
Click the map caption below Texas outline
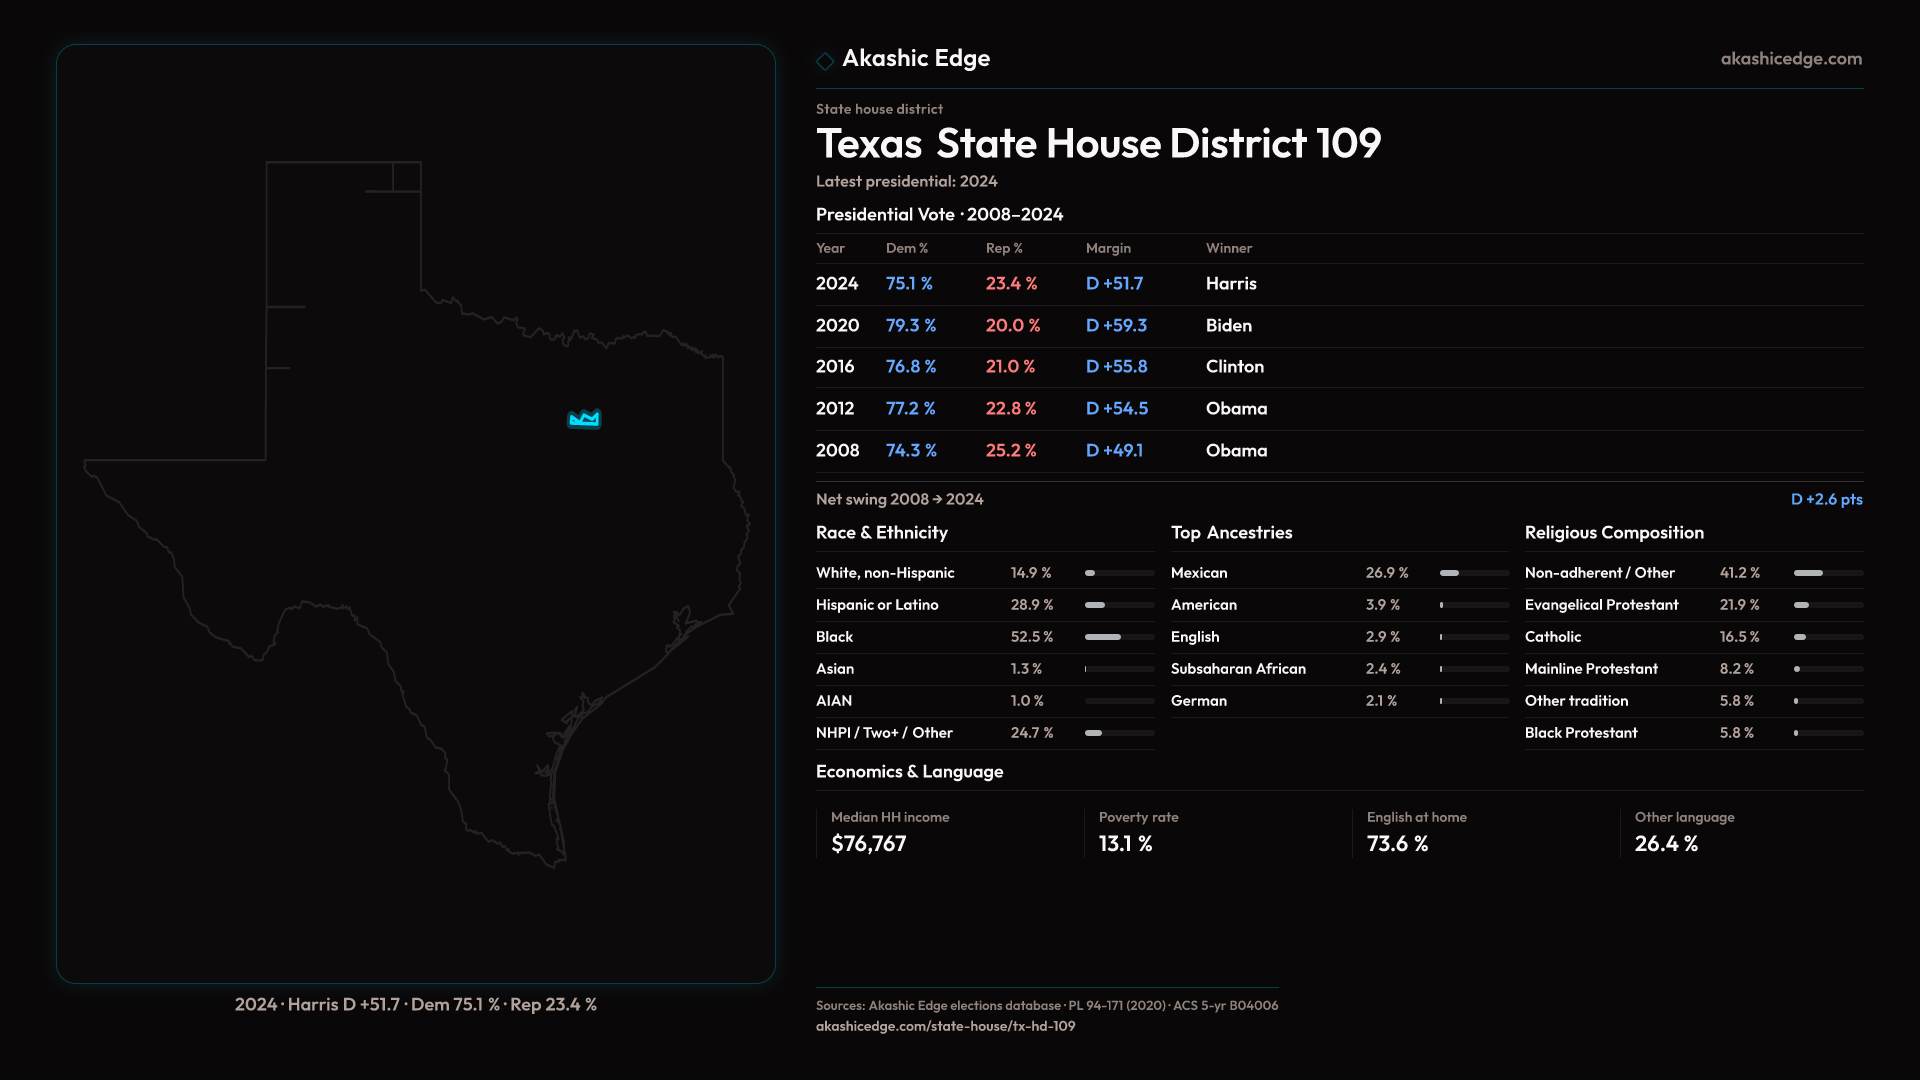[415, 1004]
